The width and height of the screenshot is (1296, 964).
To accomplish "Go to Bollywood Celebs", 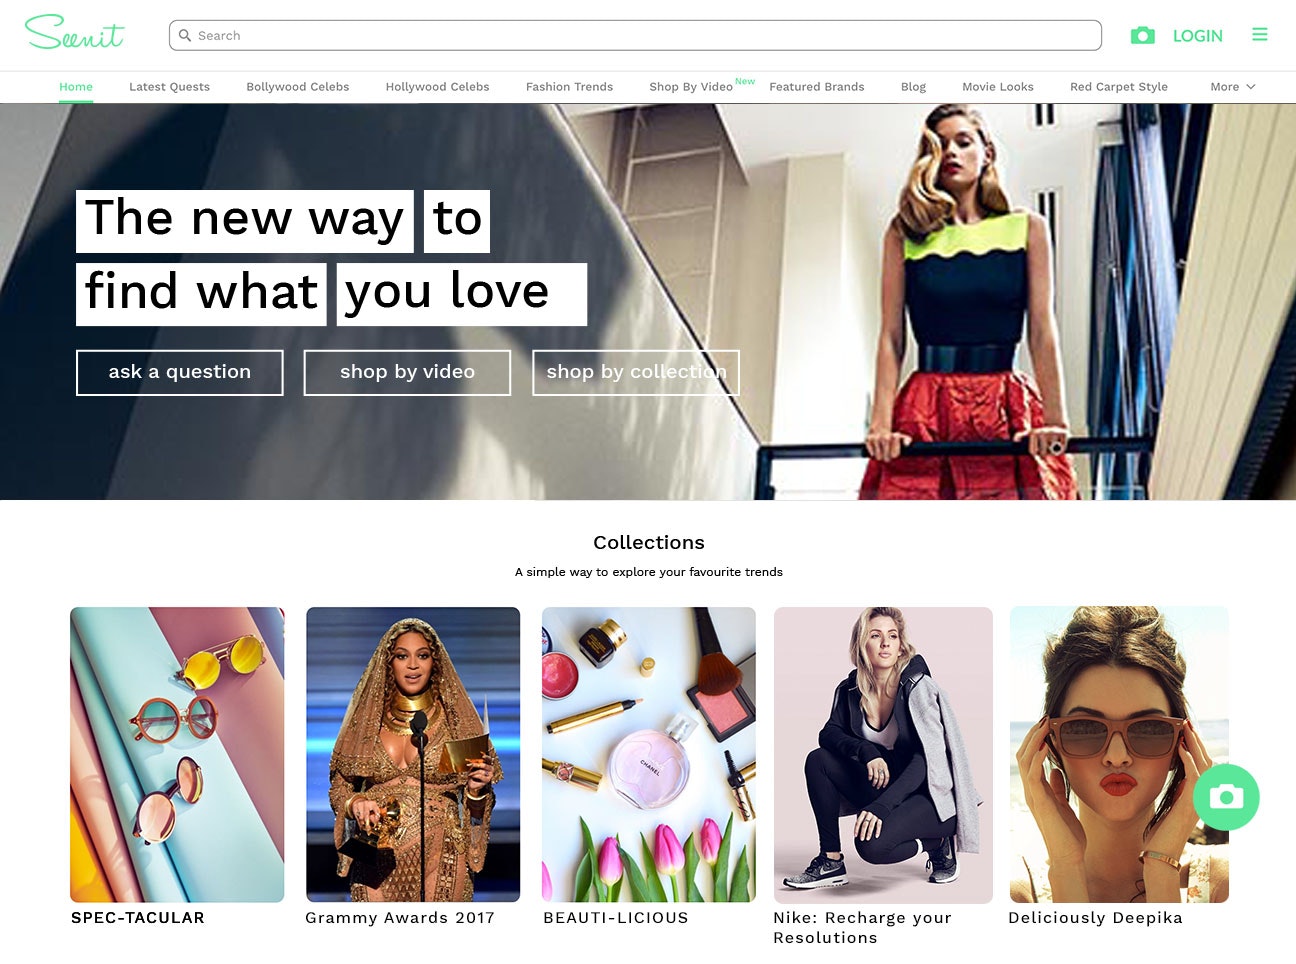I will click(298, 87).
